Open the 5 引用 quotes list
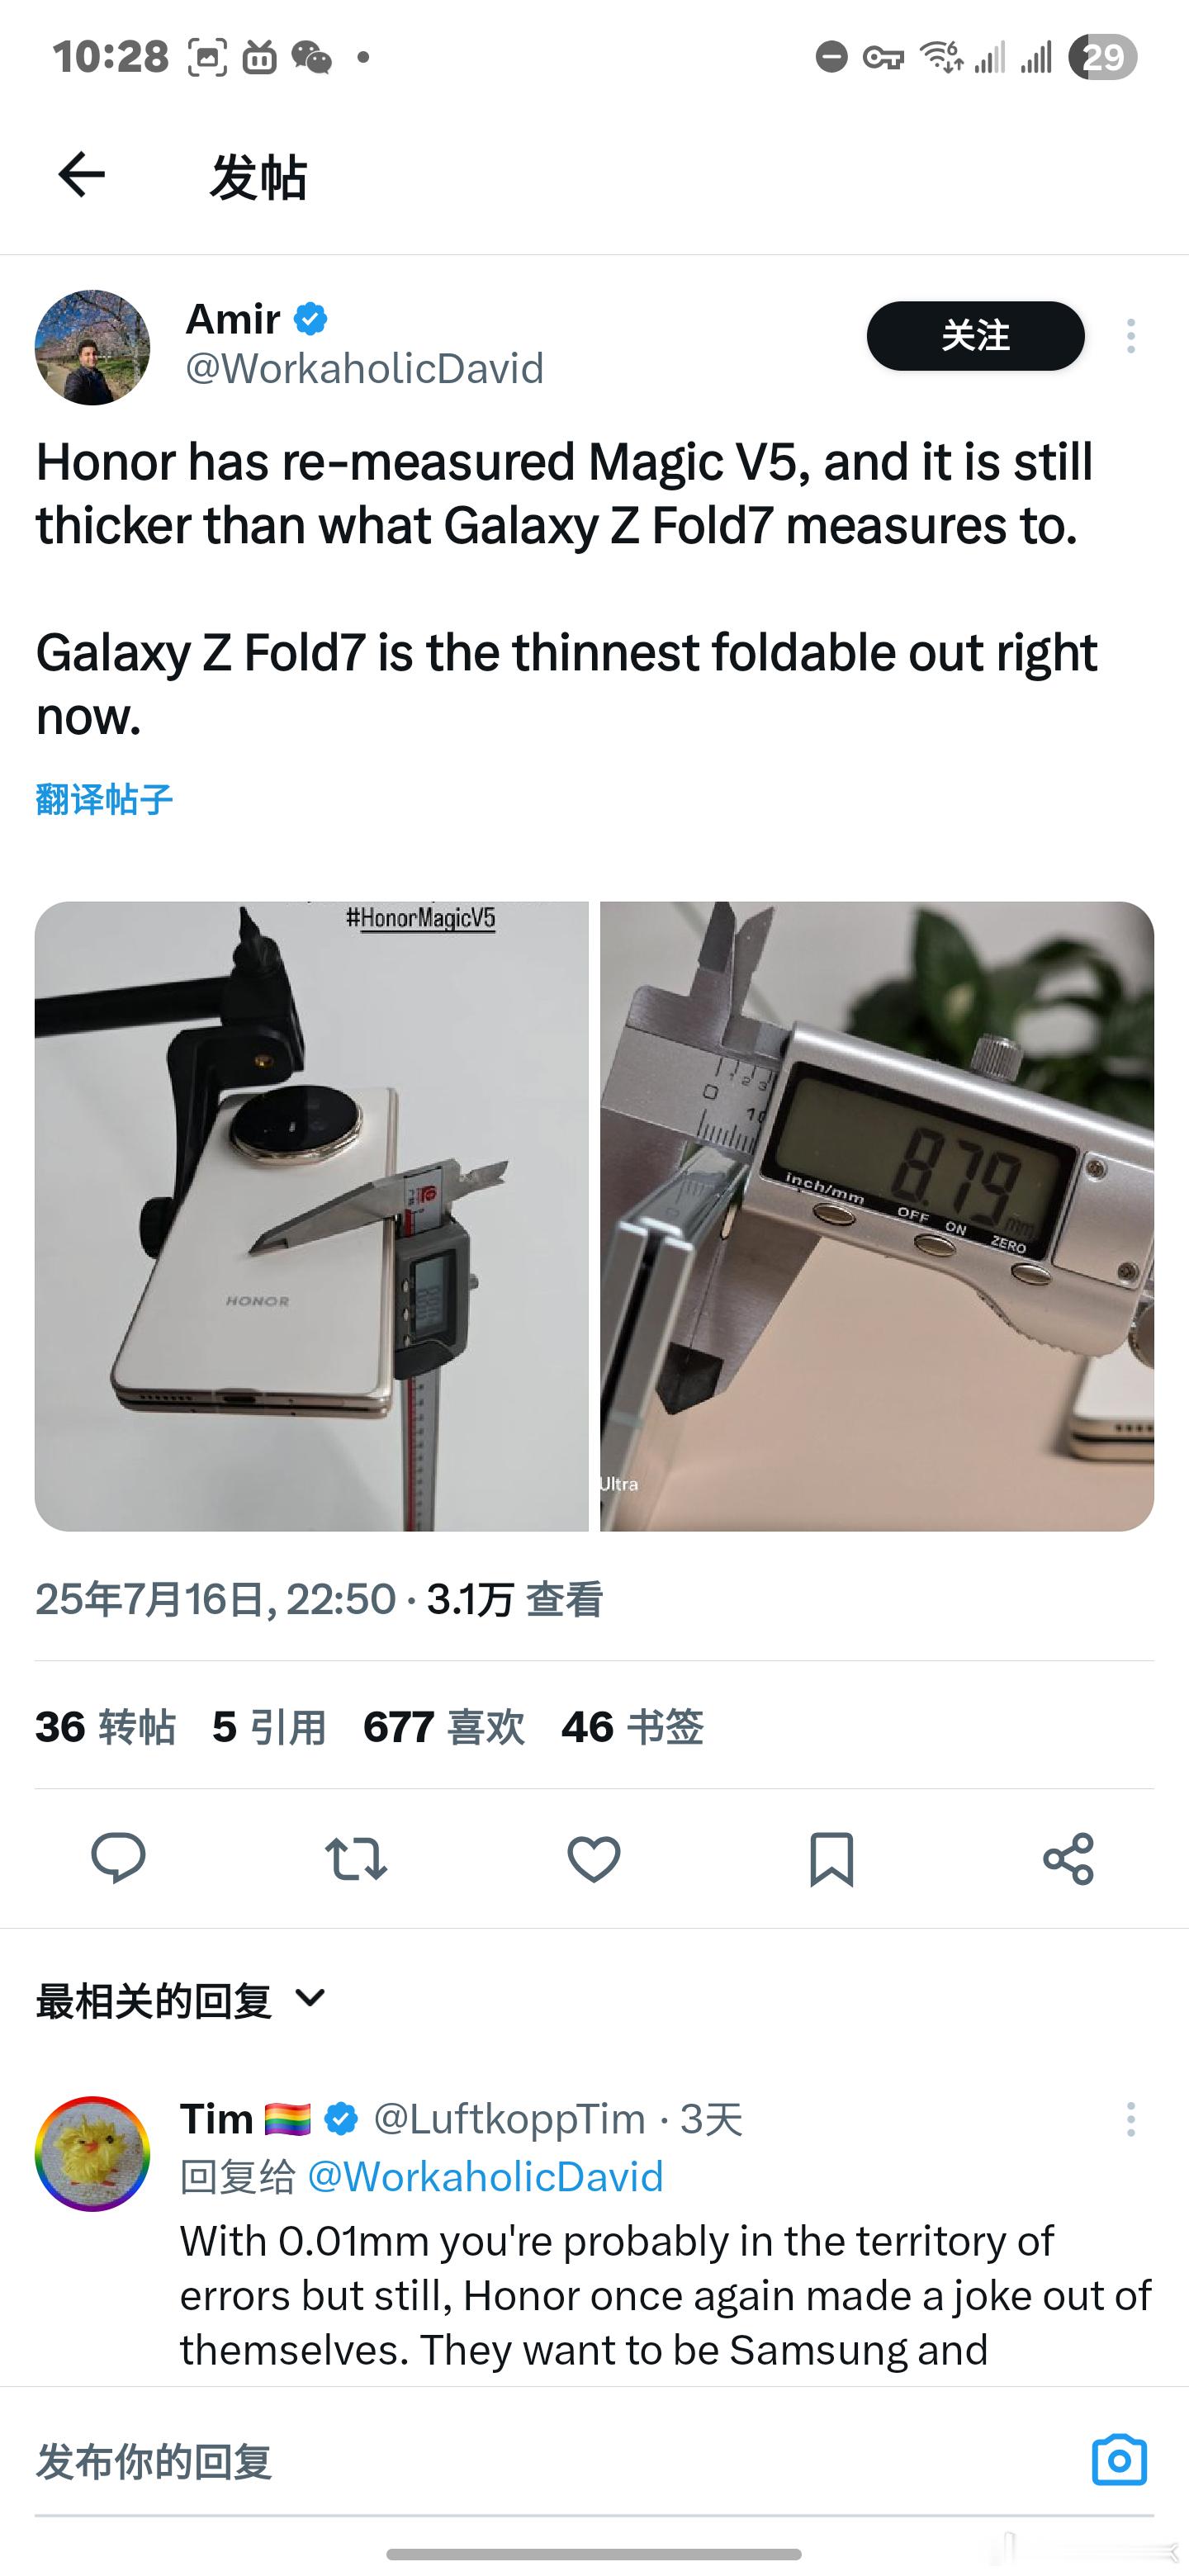Viewport: 1189px width, 2576px height. 269,1727
